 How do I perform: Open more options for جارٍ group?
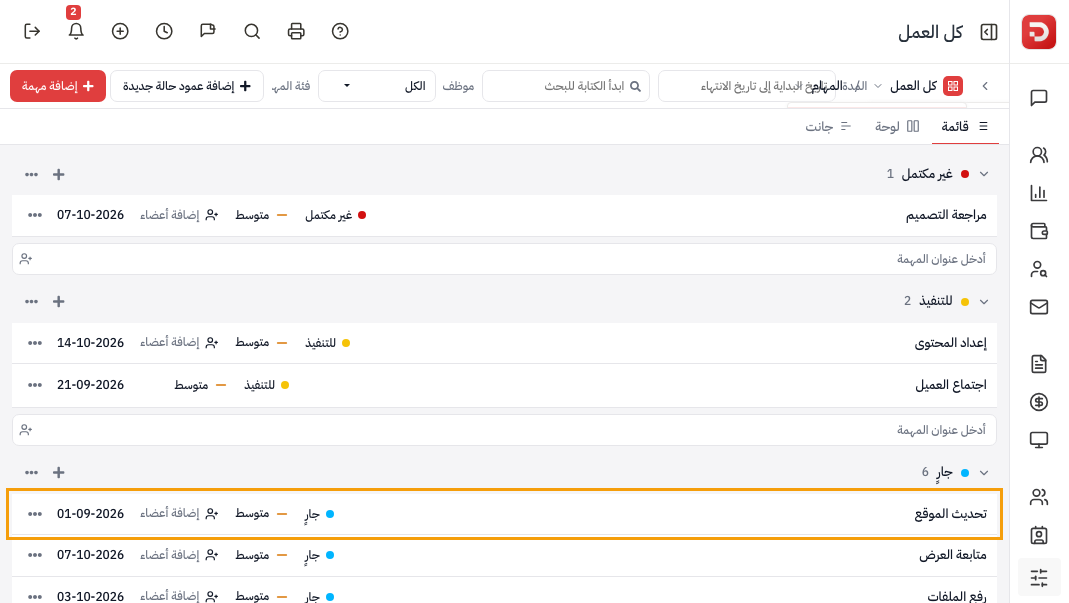[x=31, y=473]
